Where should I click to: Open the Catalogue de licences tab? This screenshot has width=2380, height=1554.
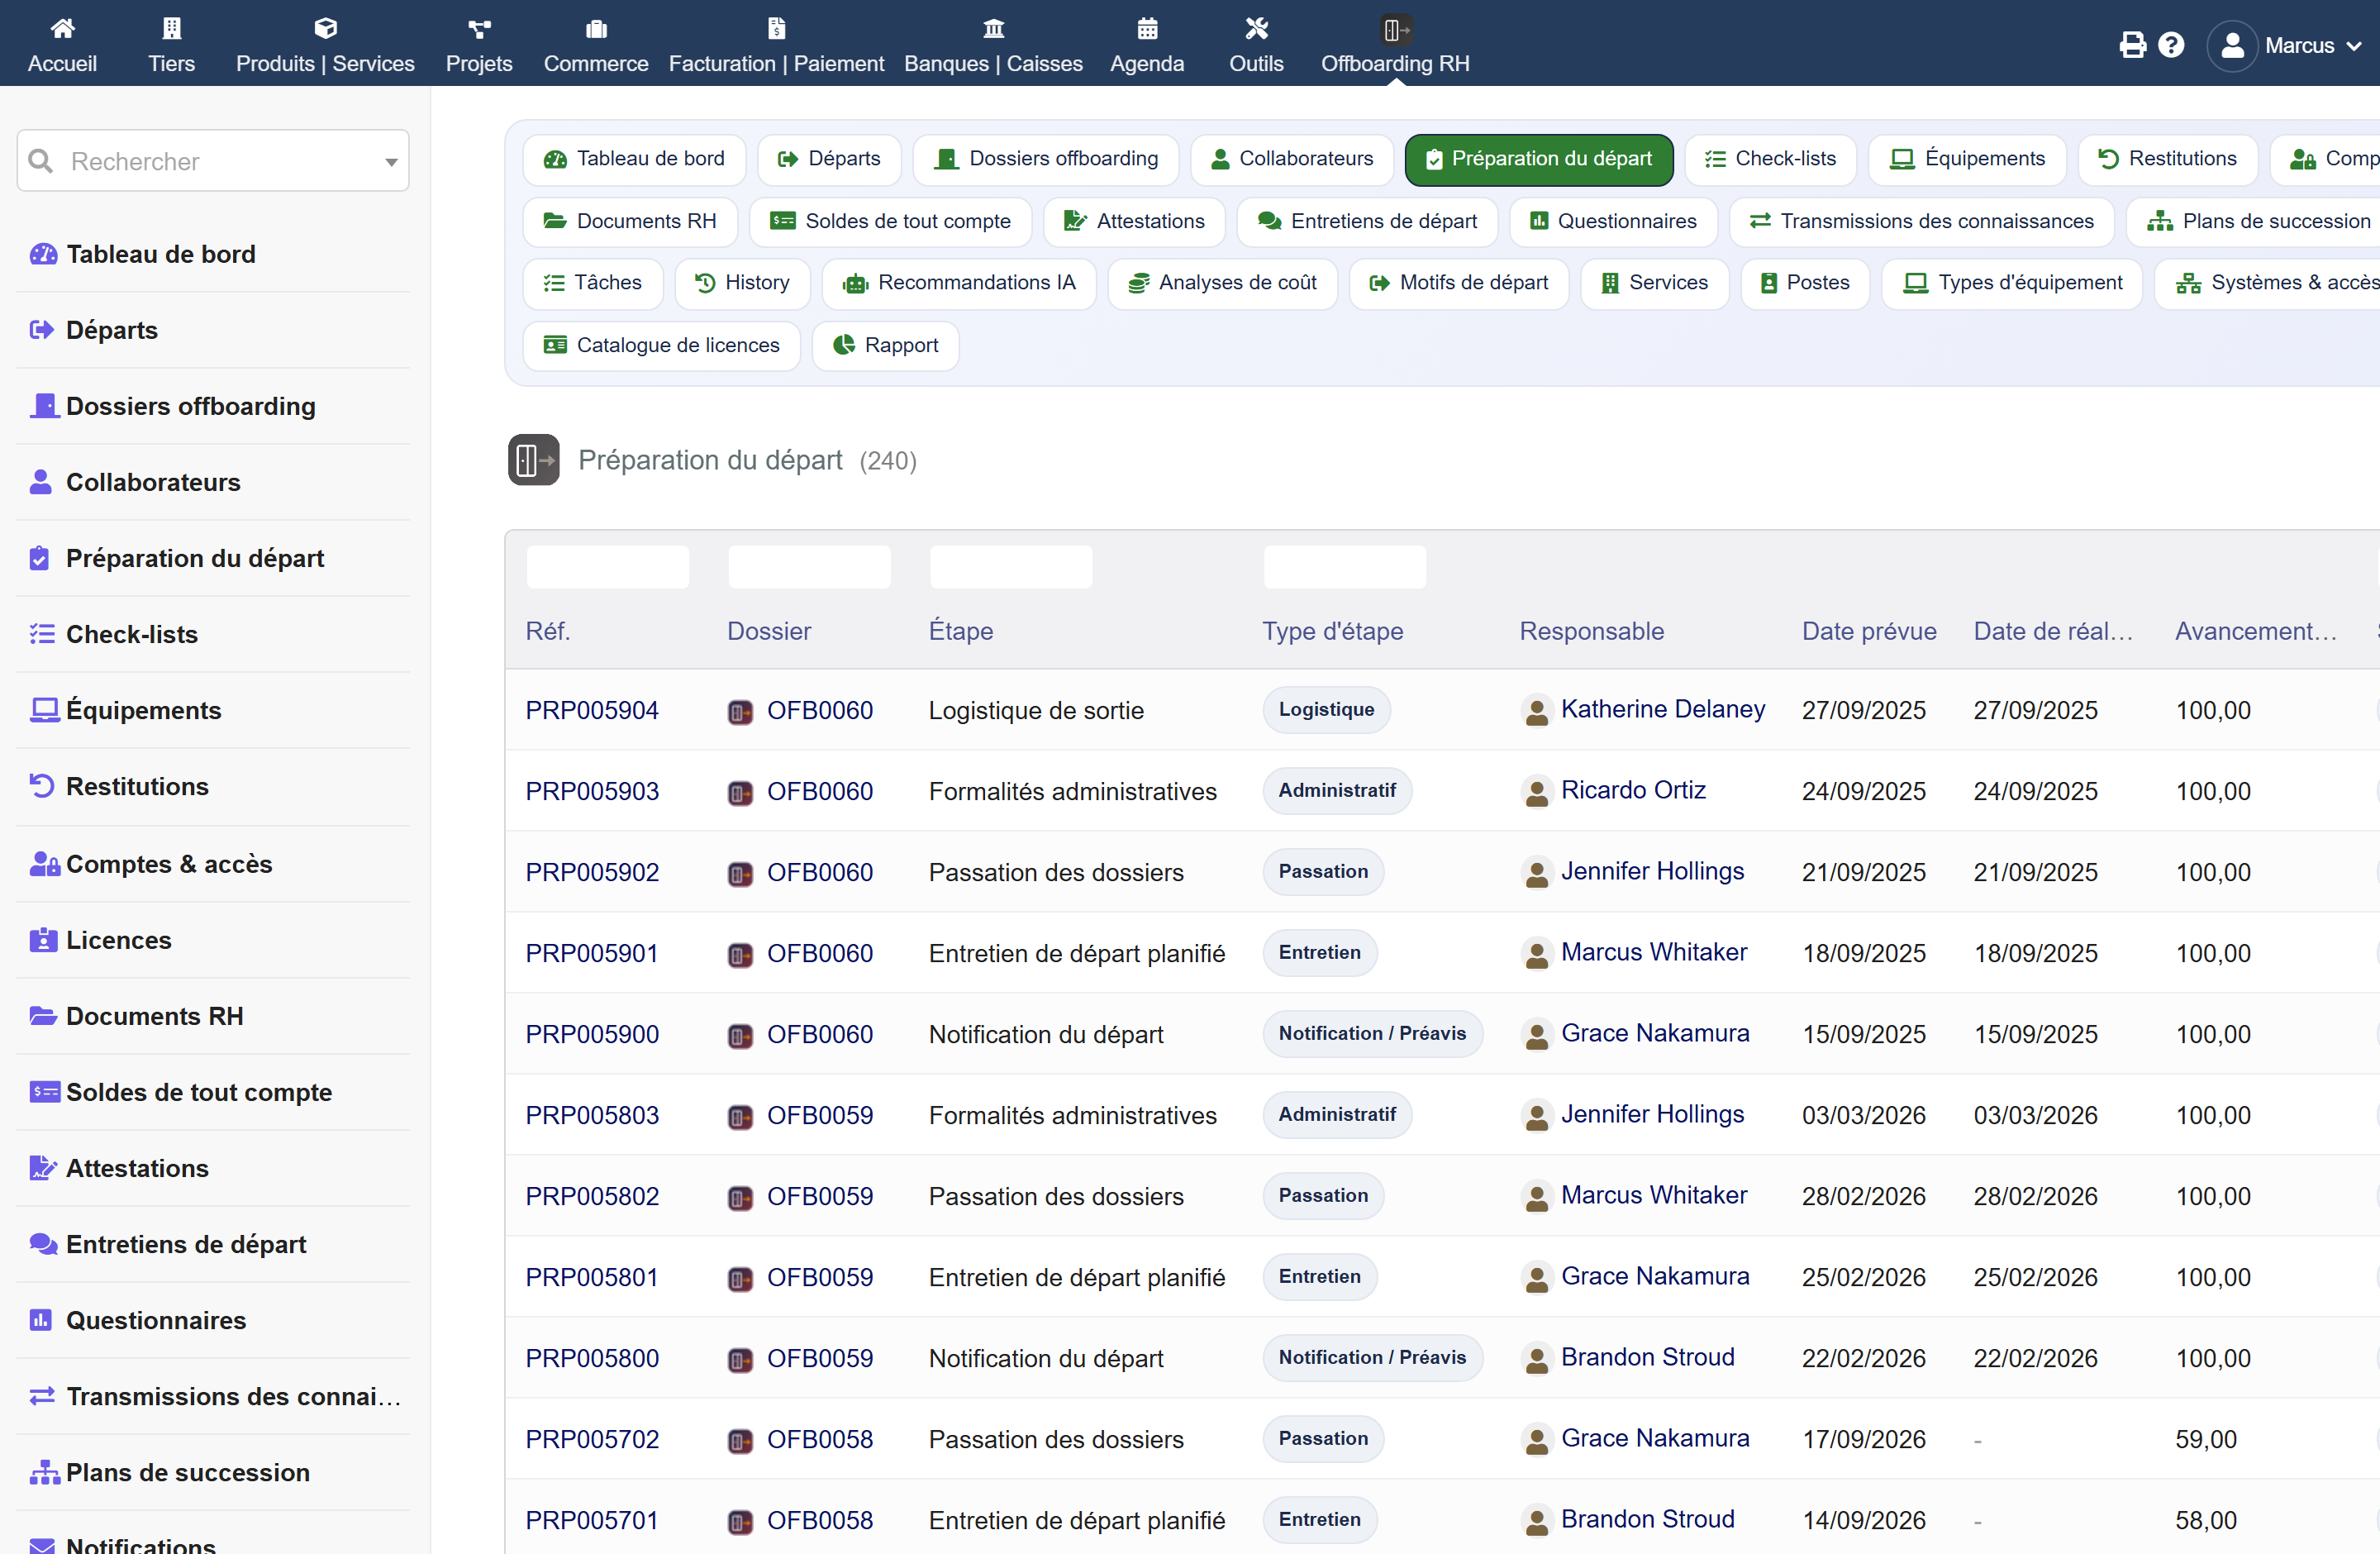[x=661, y=346]
